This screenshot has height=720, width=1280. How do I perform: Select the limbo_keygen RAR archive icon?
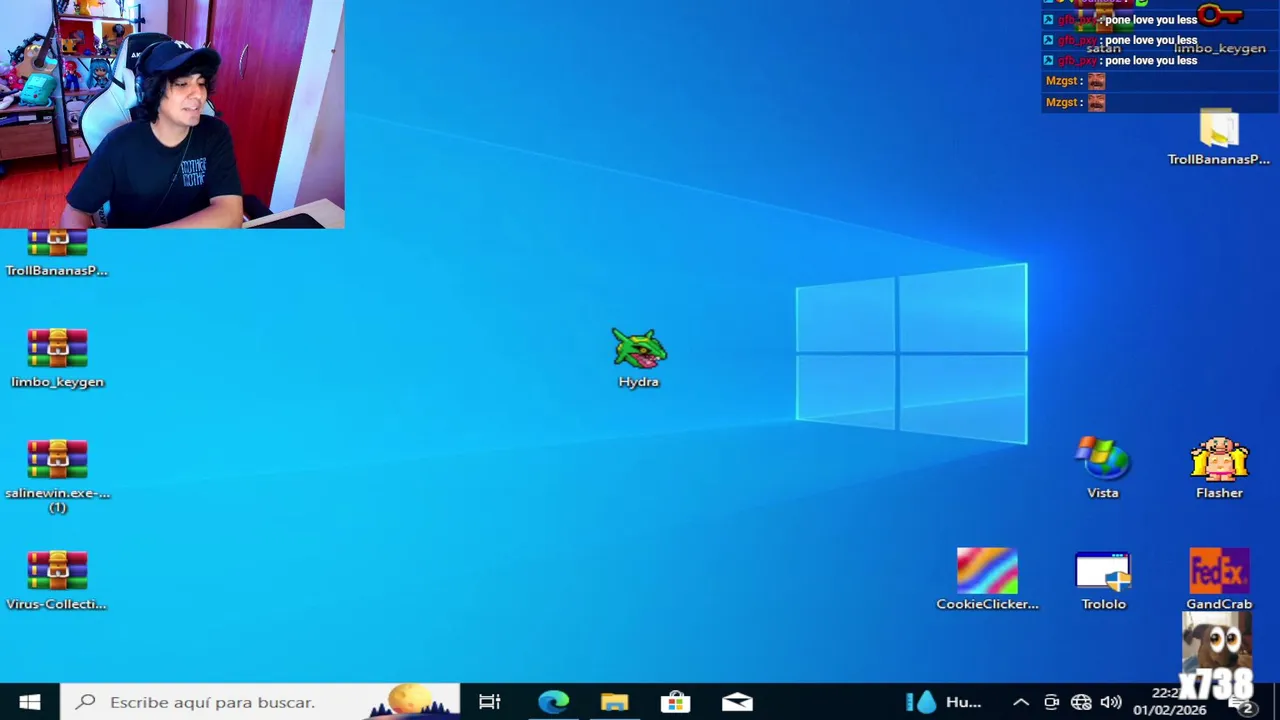pyautogui.click(x=57, y=357)
